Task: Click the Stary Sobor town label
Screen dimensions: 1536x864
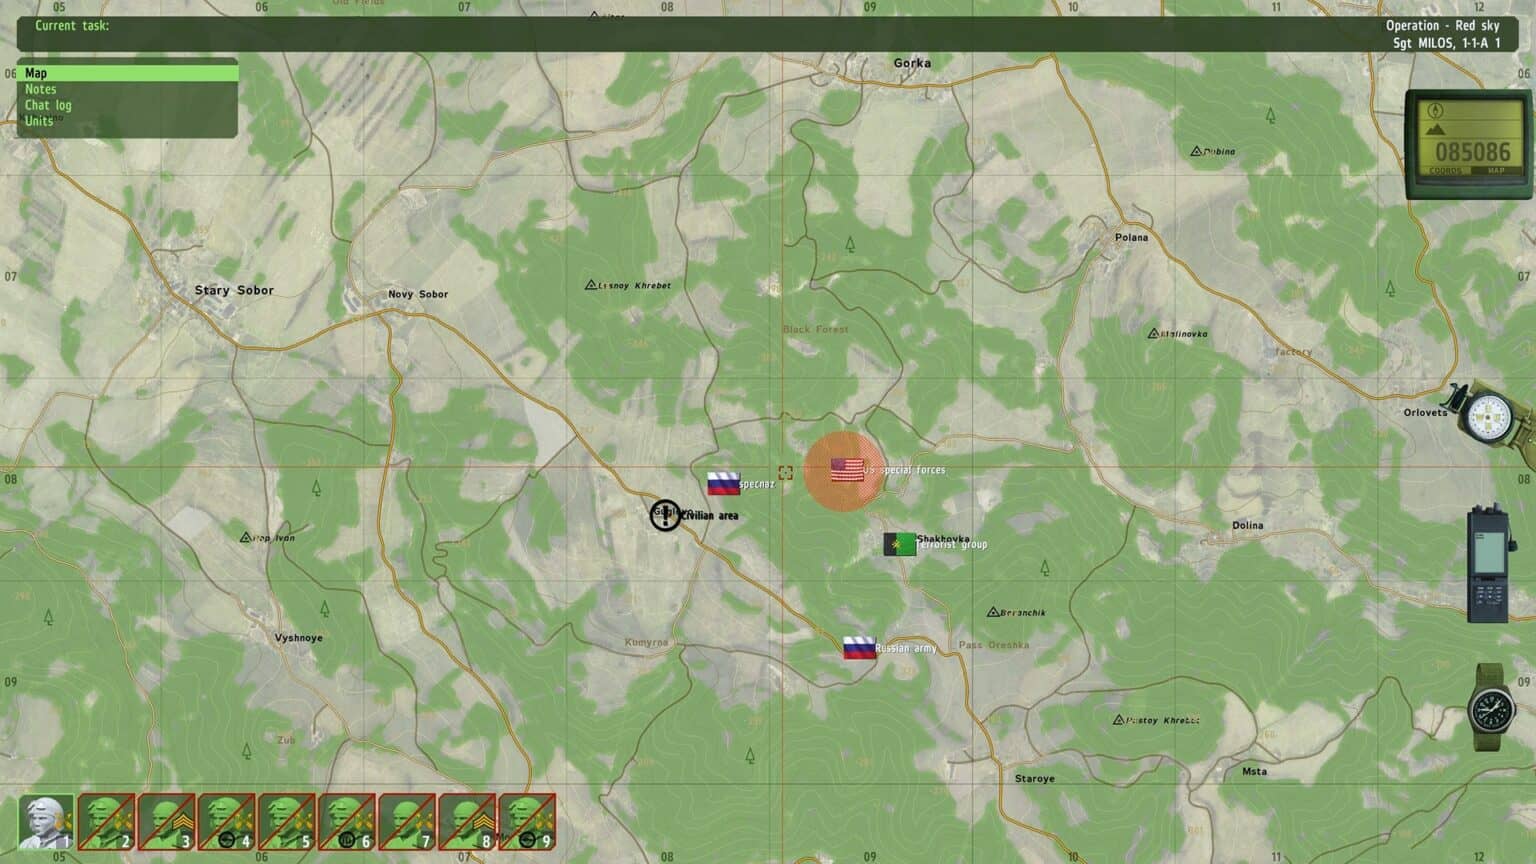Action: [x=234, y=291]
